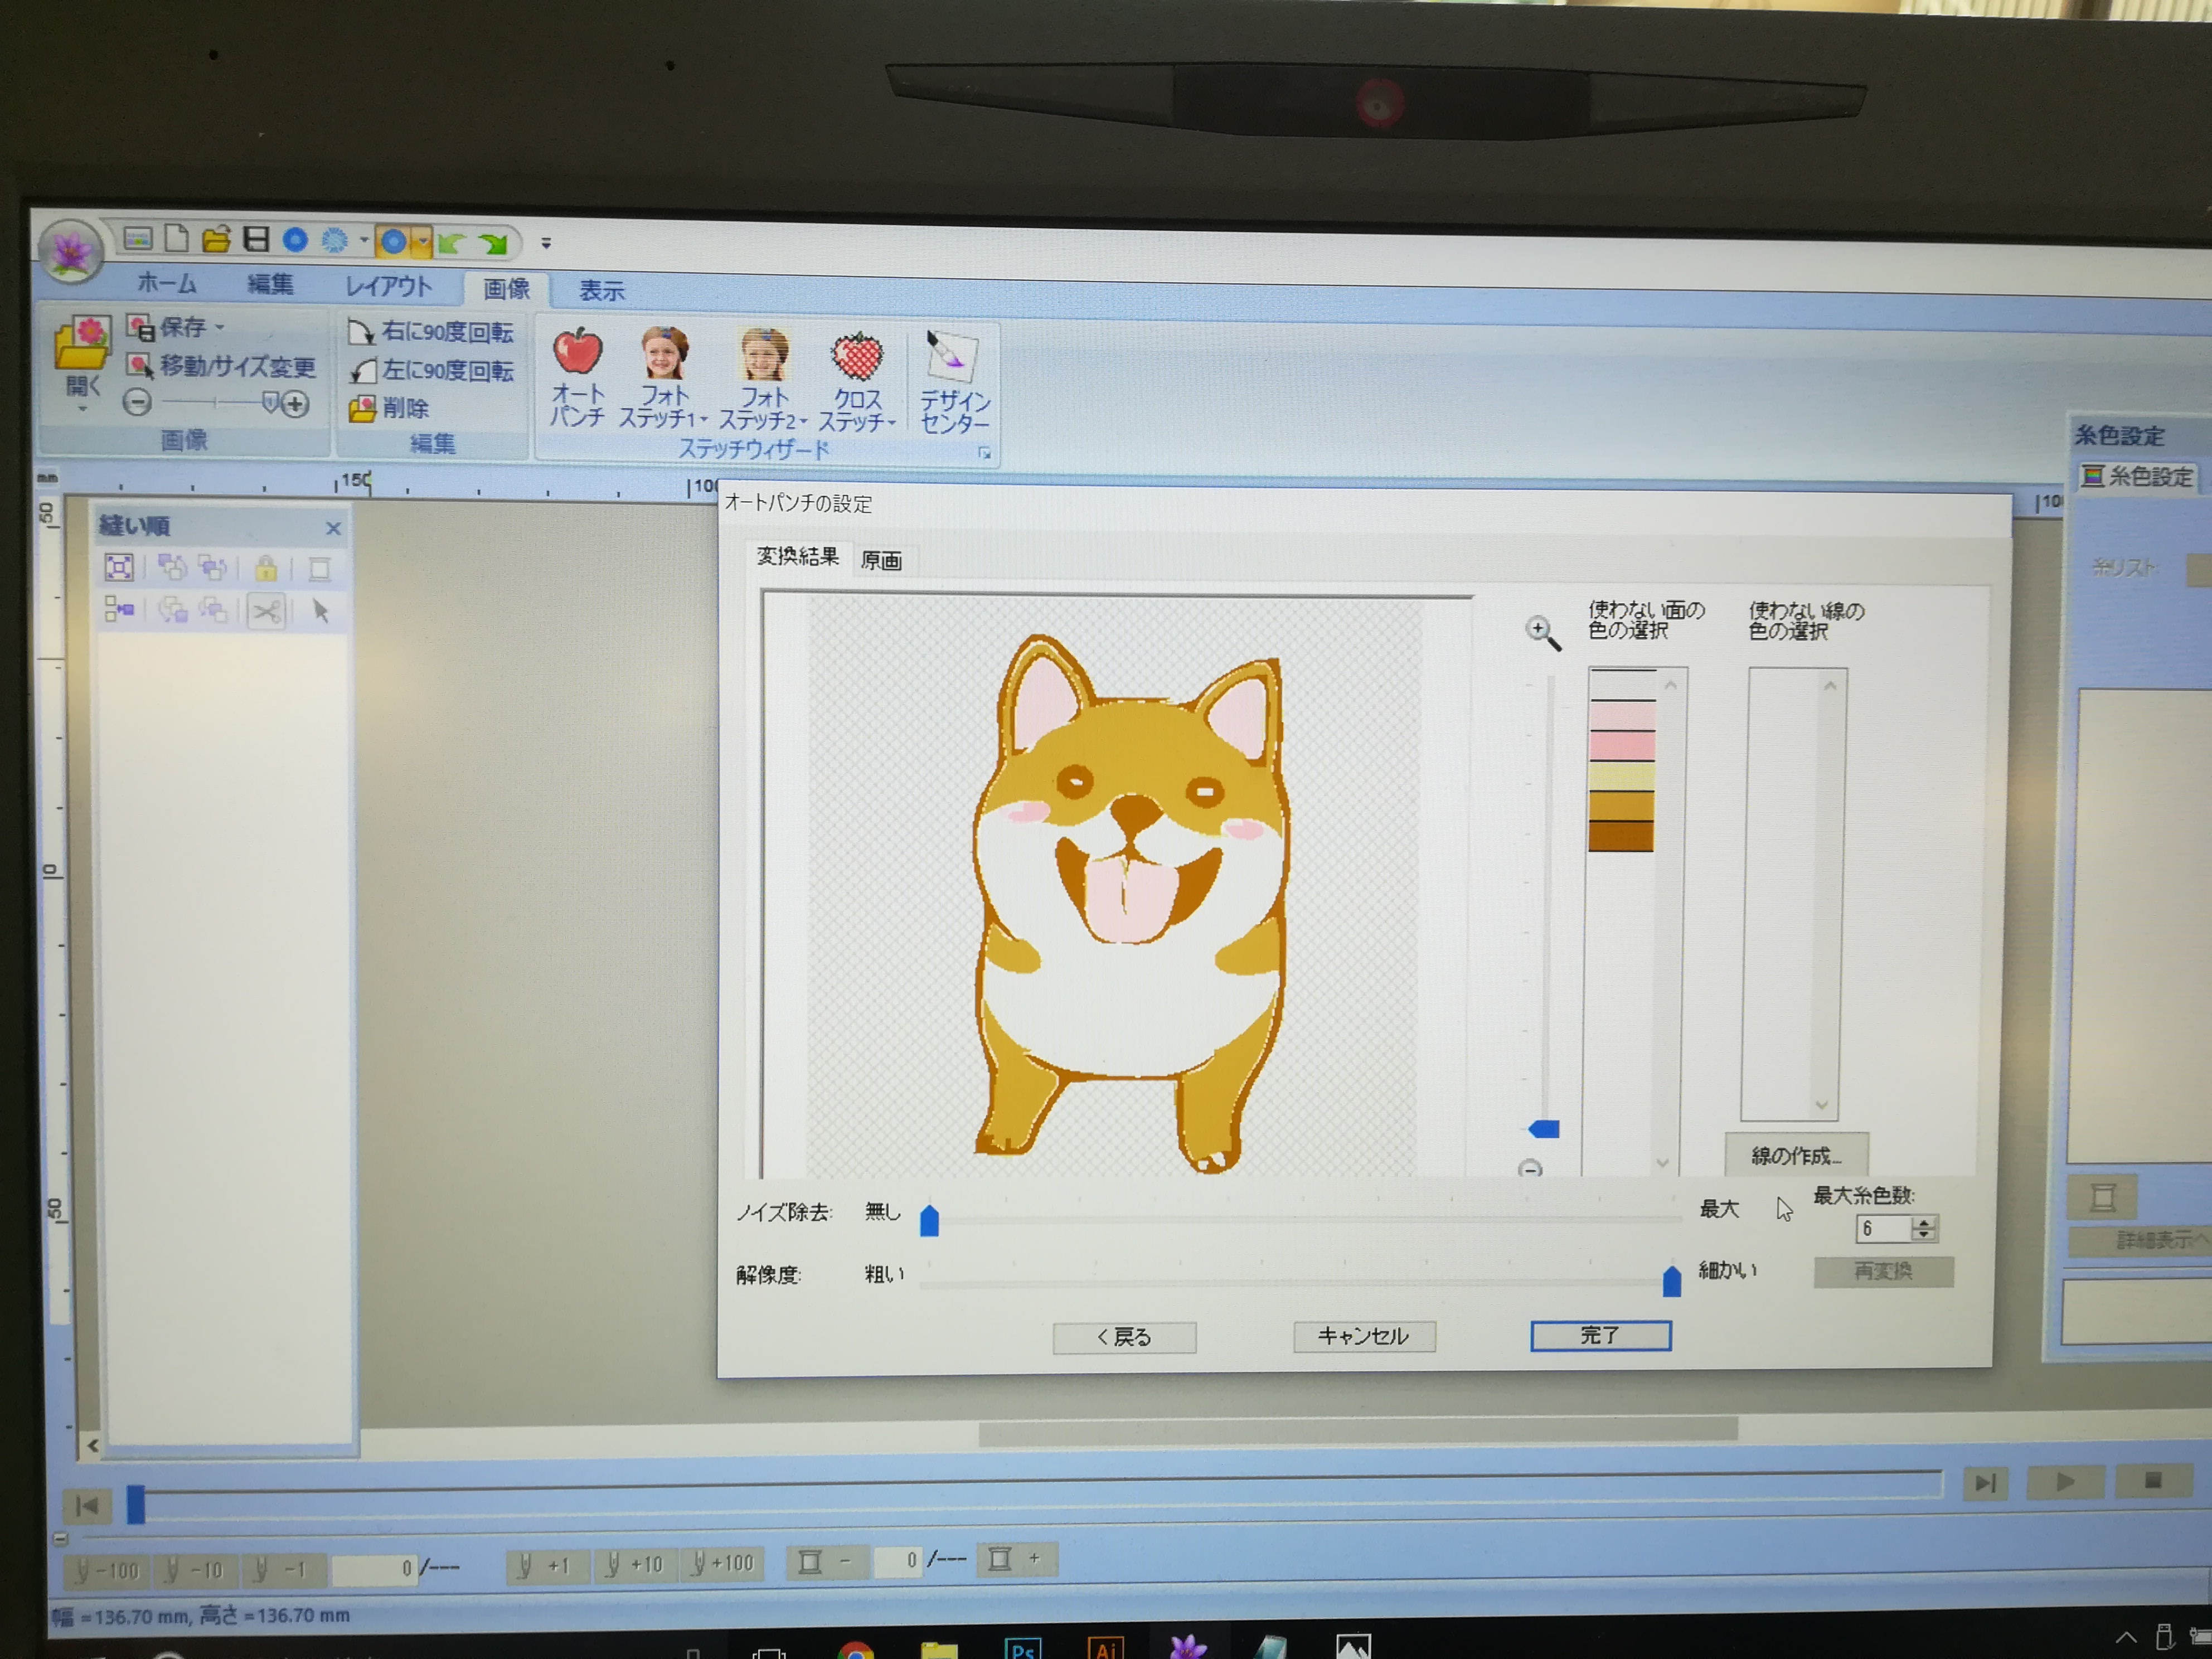Click the open-folder icon in quick toolbar
This screenshot has height=1659, width=2212.
[x=216, y=239]
